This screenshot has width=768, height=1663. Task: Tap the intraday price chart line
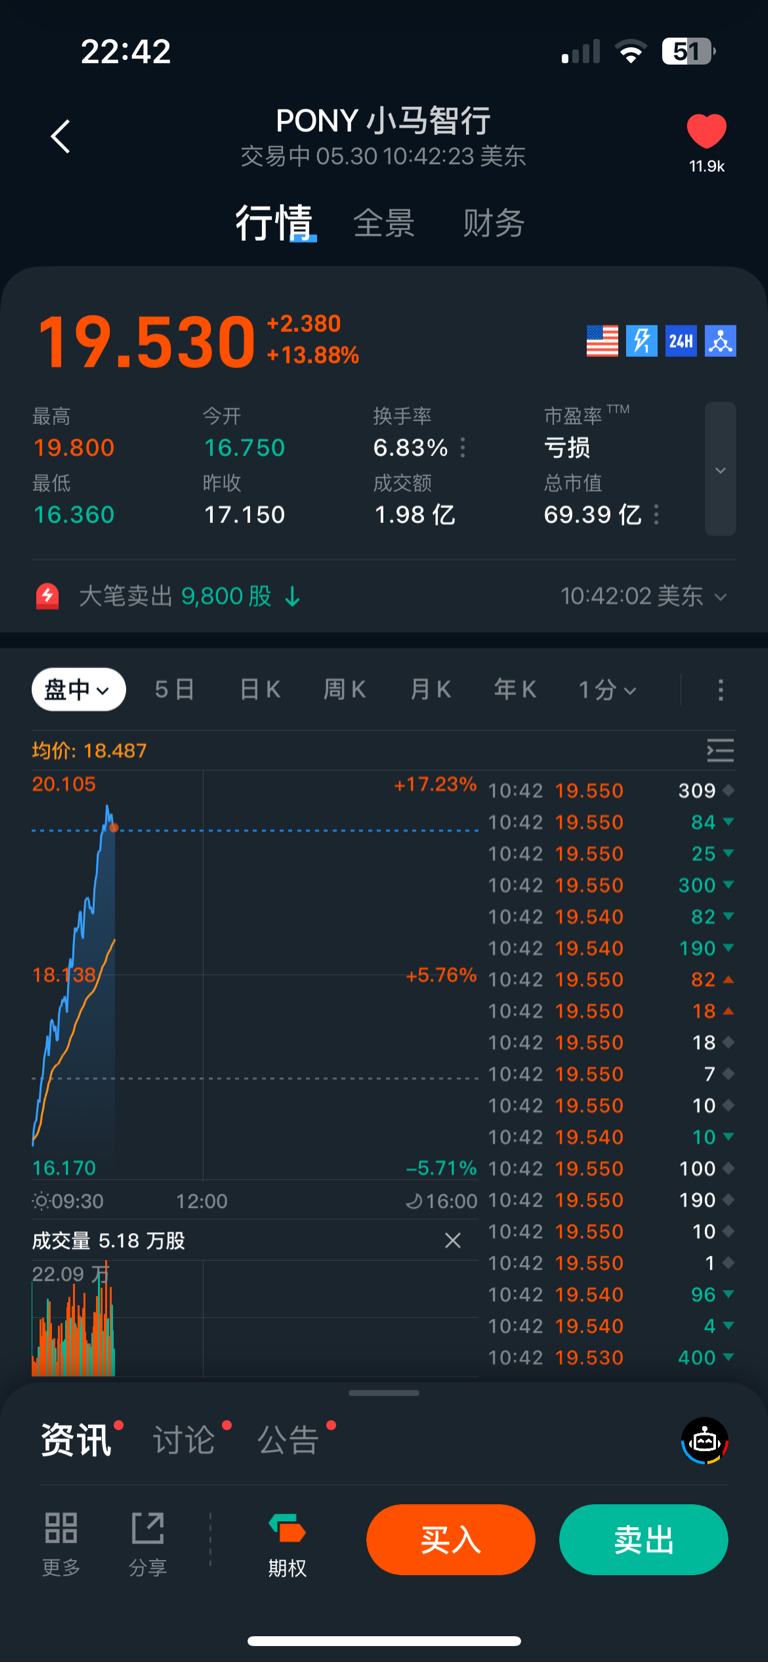point(75,975)
